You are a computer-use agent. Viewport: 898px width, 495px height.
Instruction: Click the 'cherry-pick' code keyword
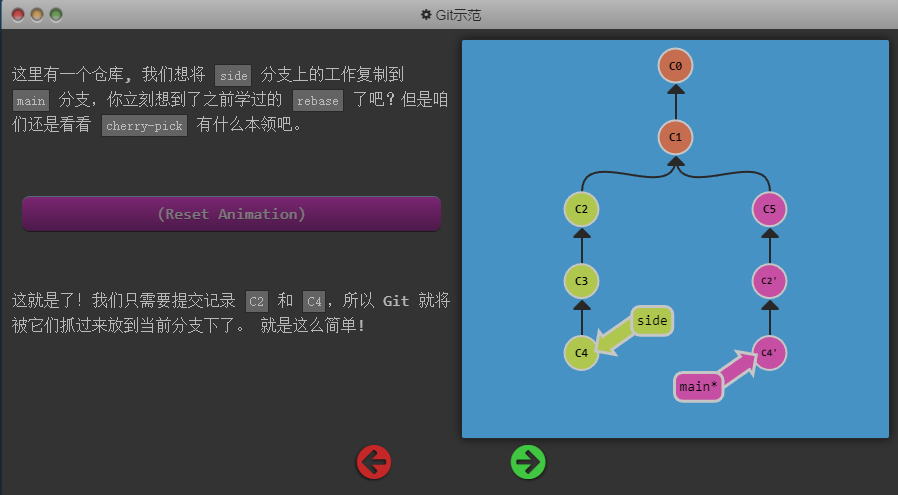click(144, 125)
